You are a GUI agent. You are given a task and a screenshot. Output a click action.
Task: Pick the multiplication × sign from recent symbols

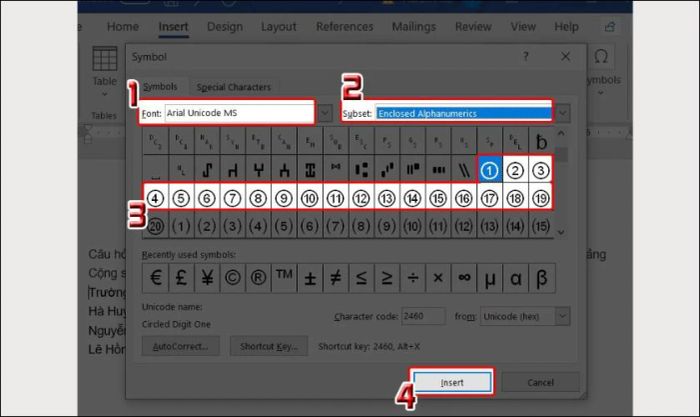click(x=438, y=278)
